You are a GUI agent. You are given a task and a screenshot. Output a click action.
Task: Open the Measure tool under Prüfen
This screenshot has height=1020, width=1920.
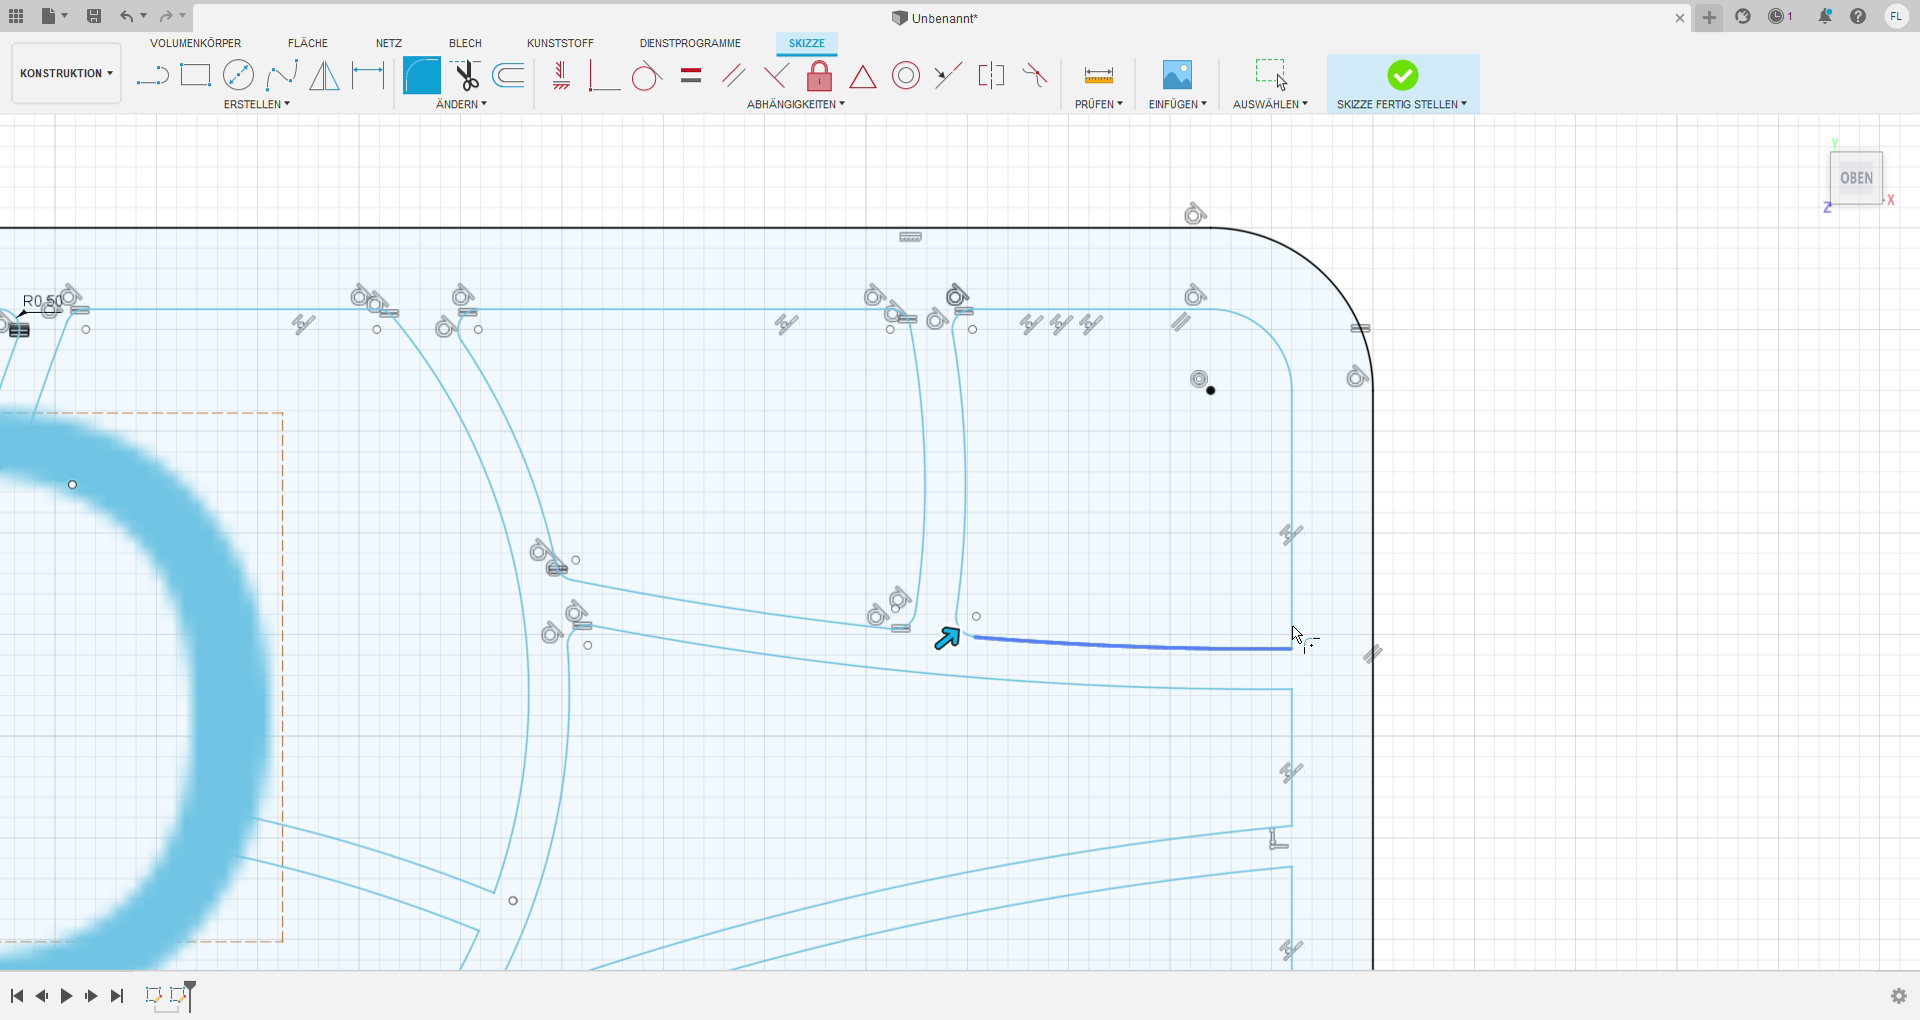pos(1098,76)
